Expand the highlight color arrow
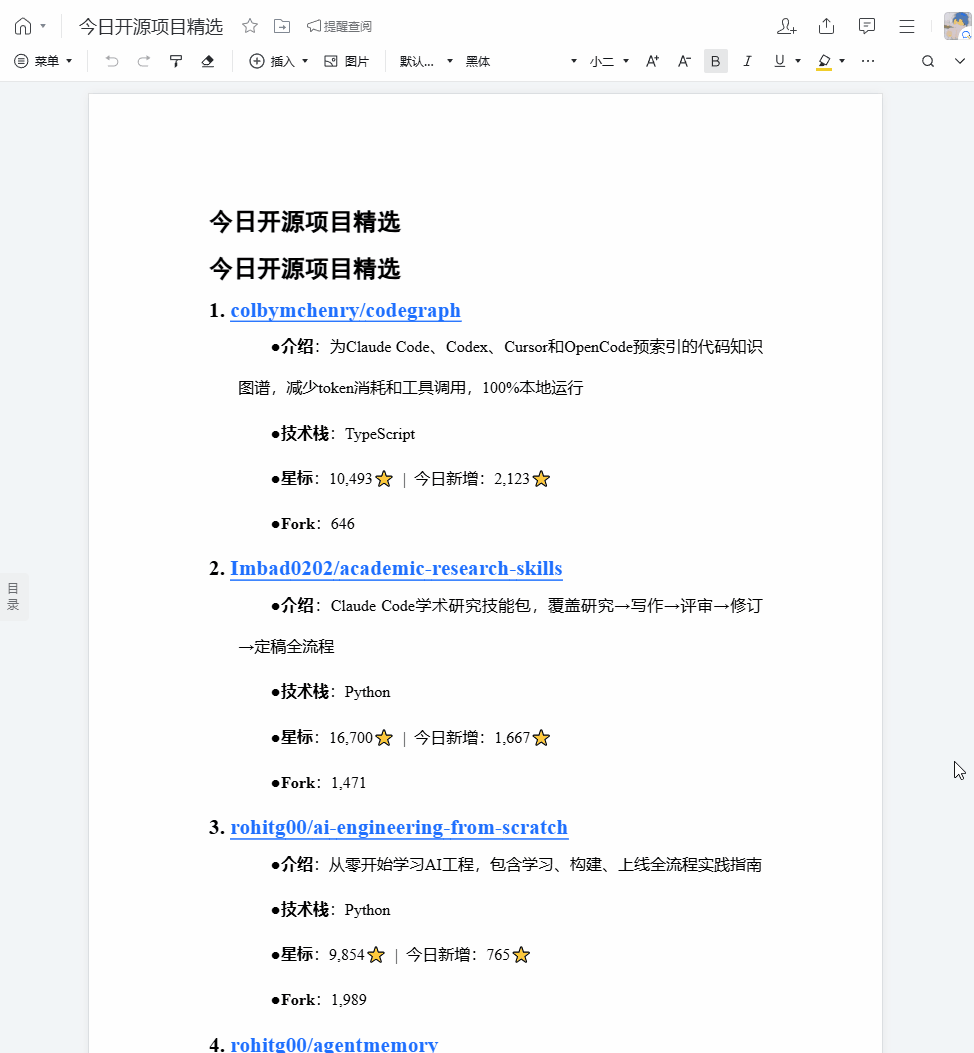Viewport: 974px width, 1053px height. [x=842, y=61]
